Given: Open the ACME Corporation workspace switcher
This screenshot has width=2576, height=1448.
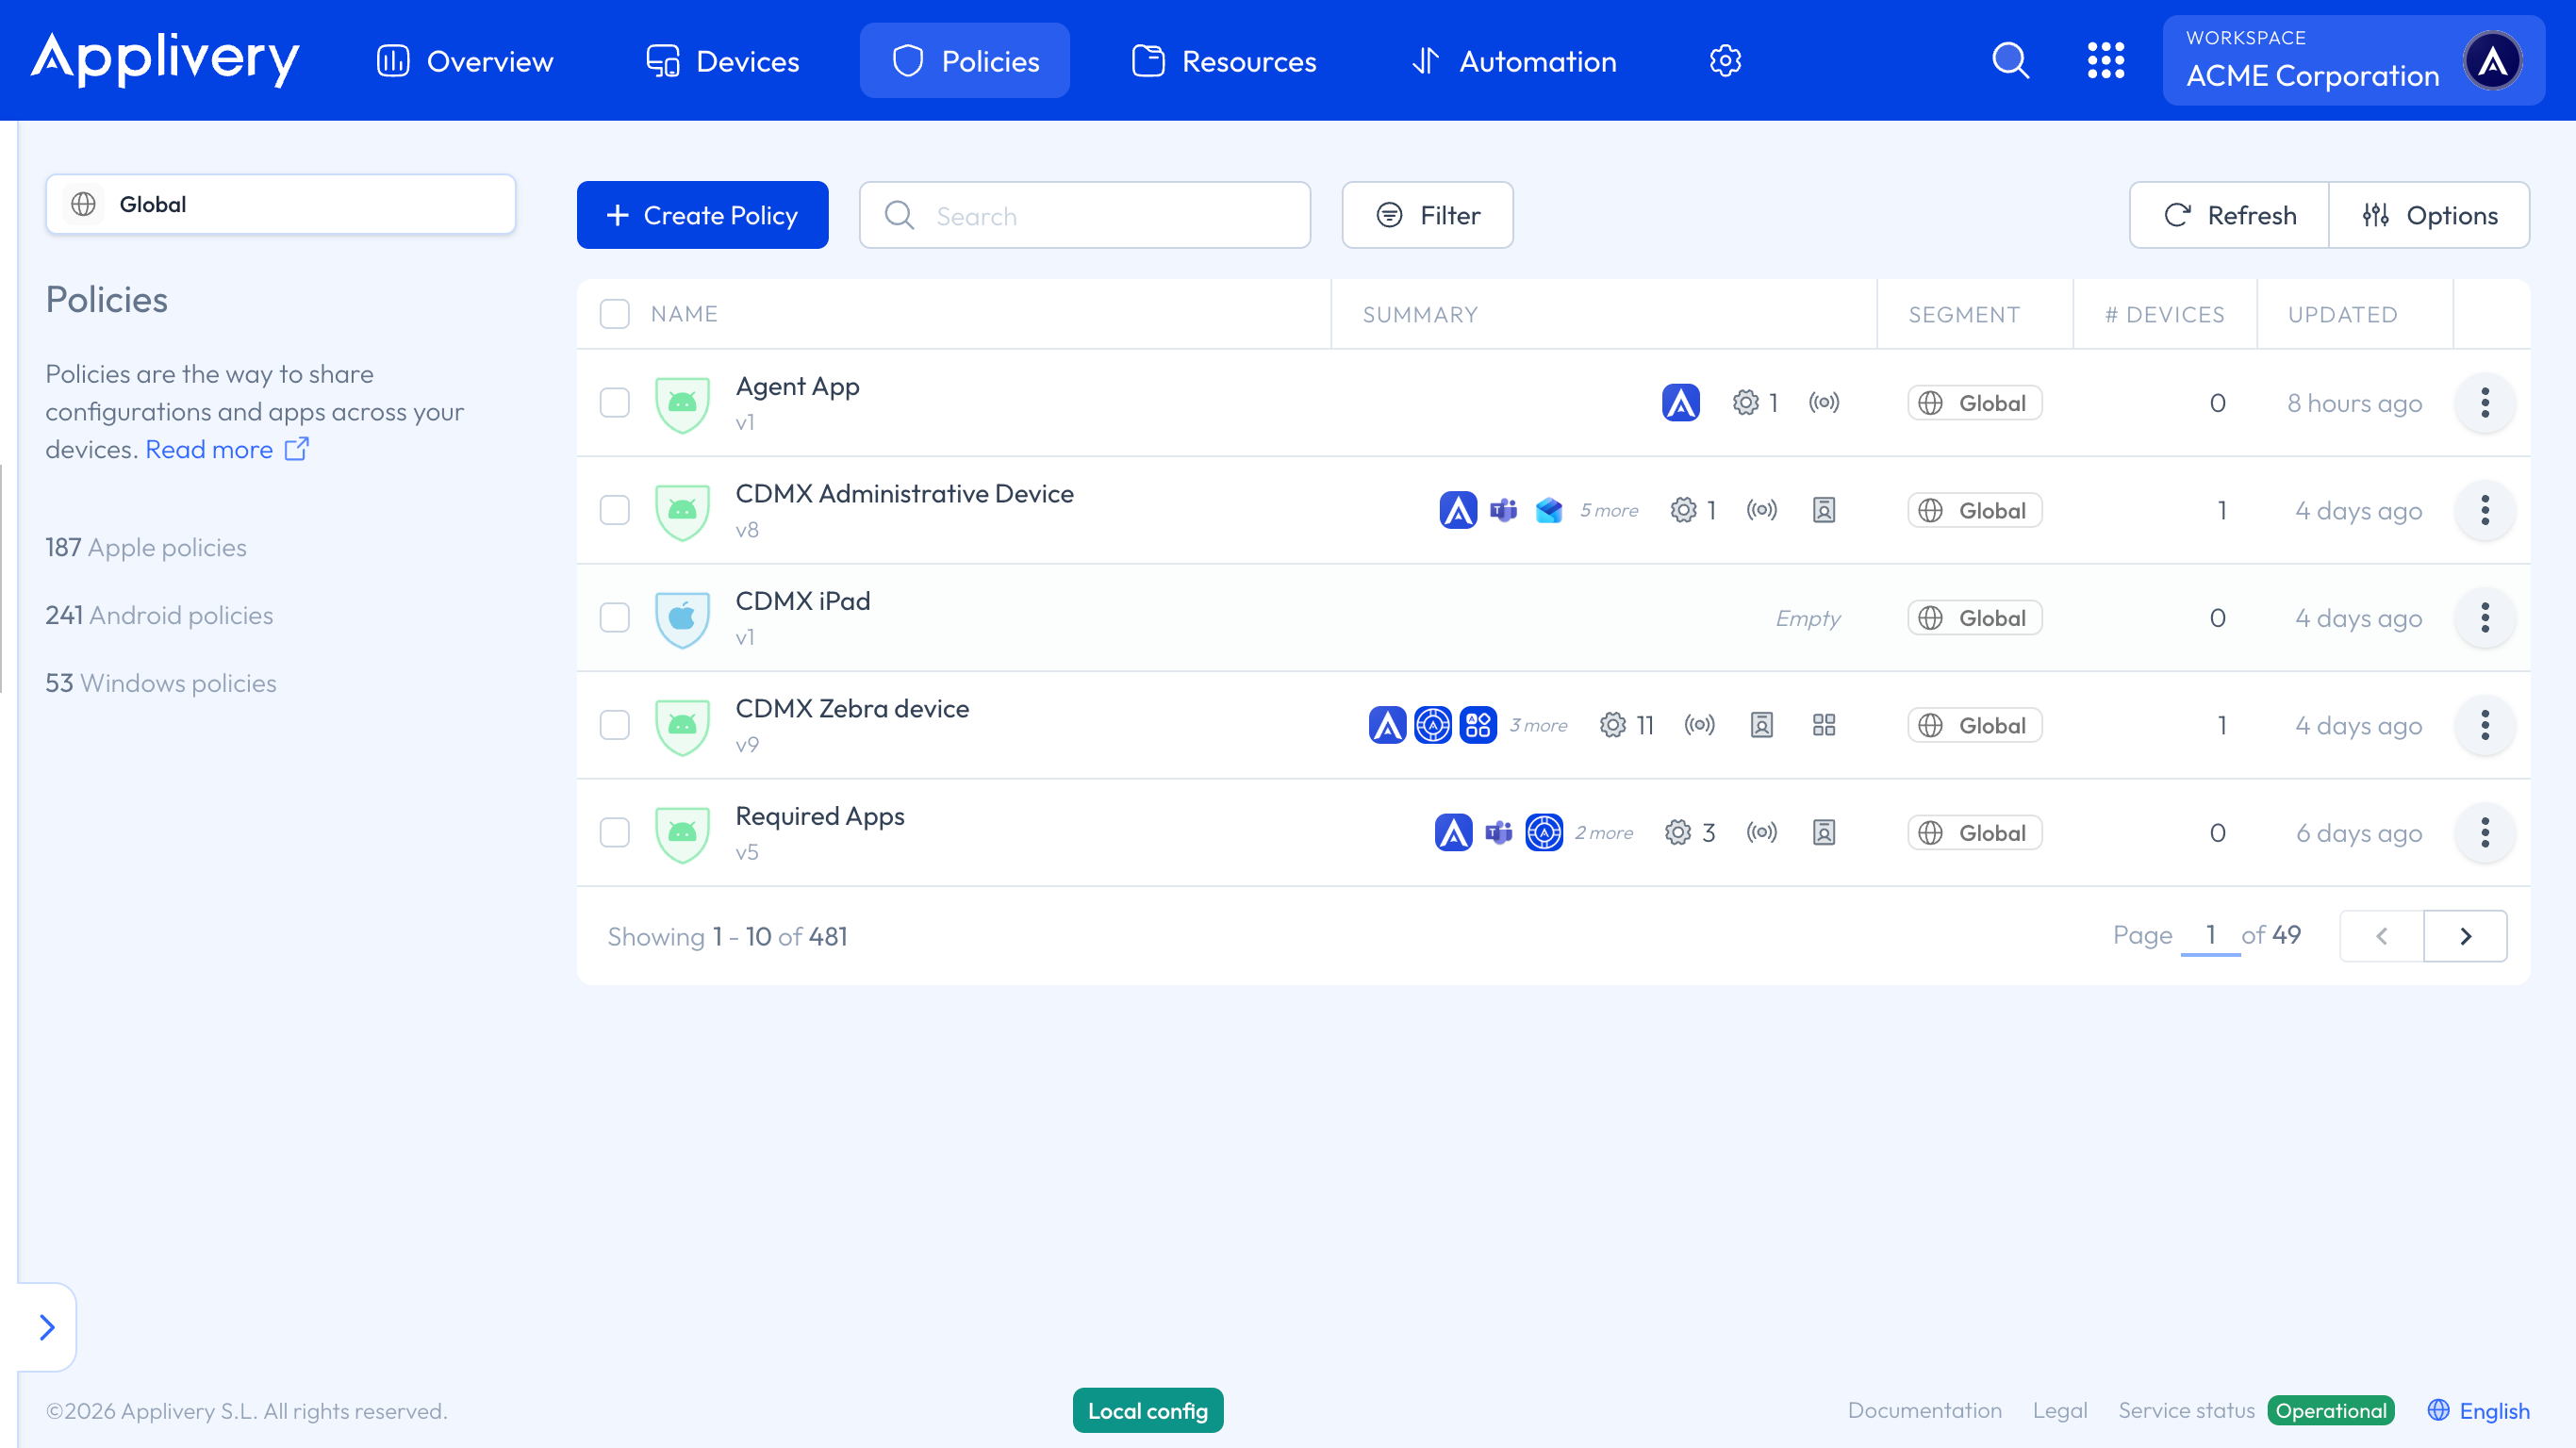Looking at the screenshot, I should [2353, 61].
